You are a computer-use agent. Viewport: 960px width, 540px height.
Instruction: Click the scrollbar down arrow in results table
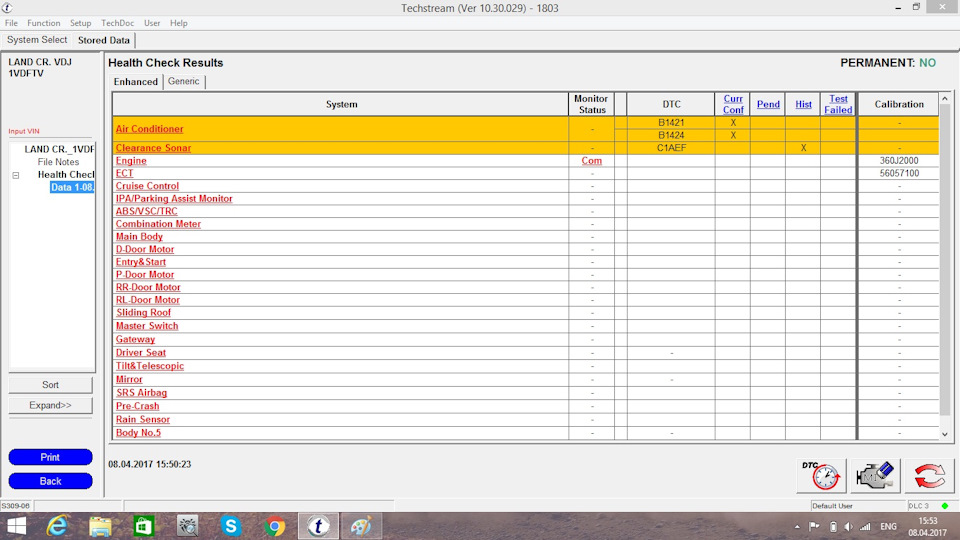[945, 434]
